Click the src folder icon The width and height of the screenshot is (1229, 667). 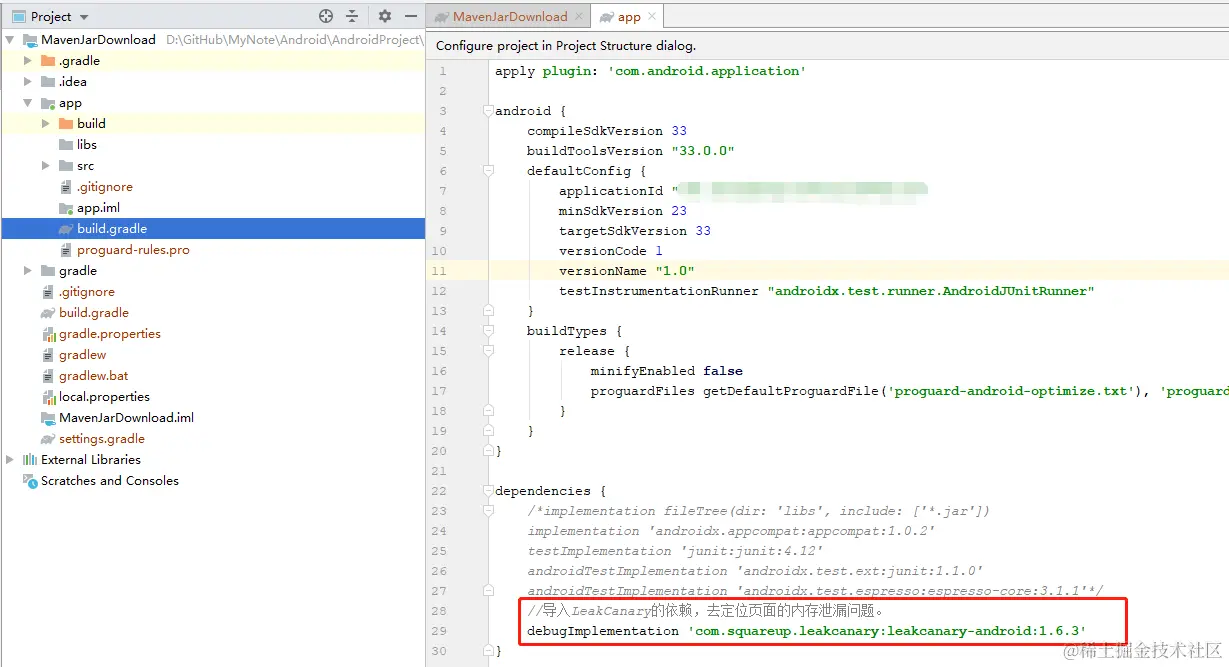pyautogui.click(x=66, y=166)
